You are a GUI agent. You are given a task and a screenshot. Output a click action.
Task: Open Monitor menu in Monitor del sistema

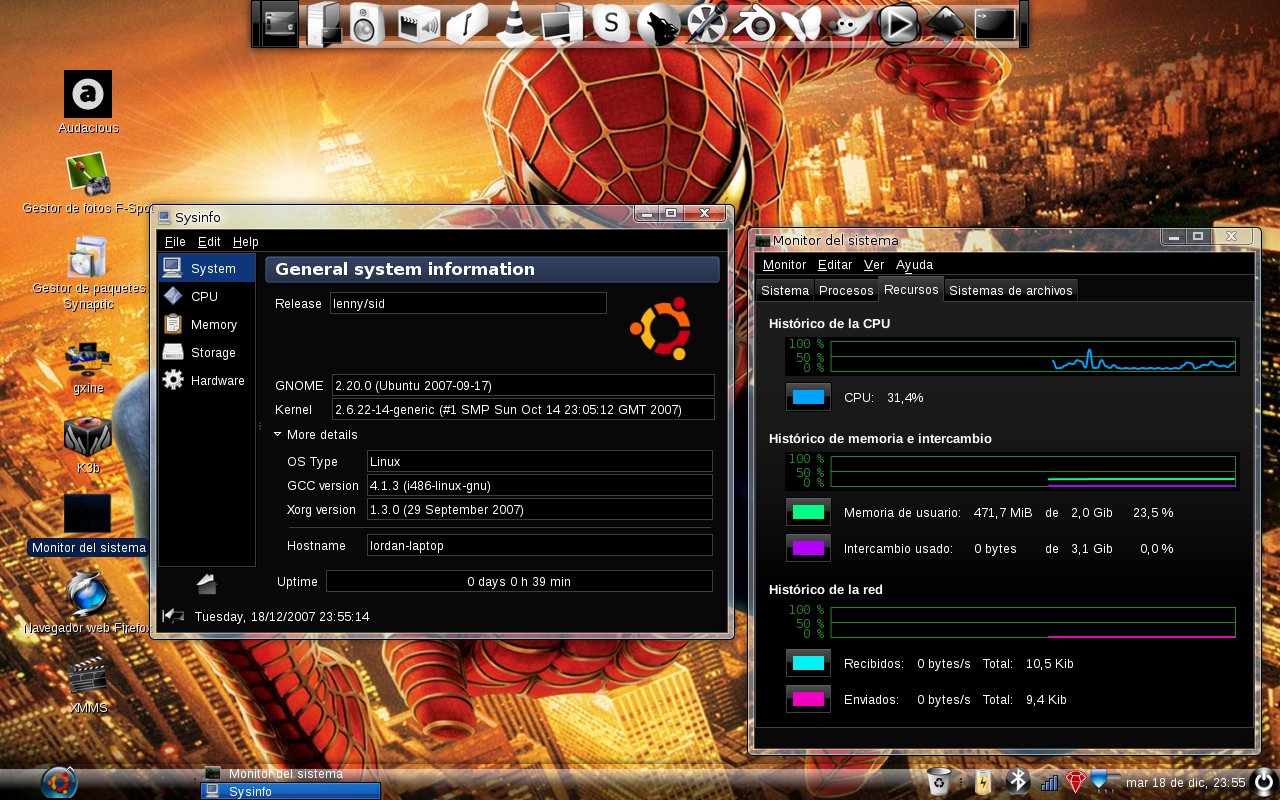click(784, 265)
